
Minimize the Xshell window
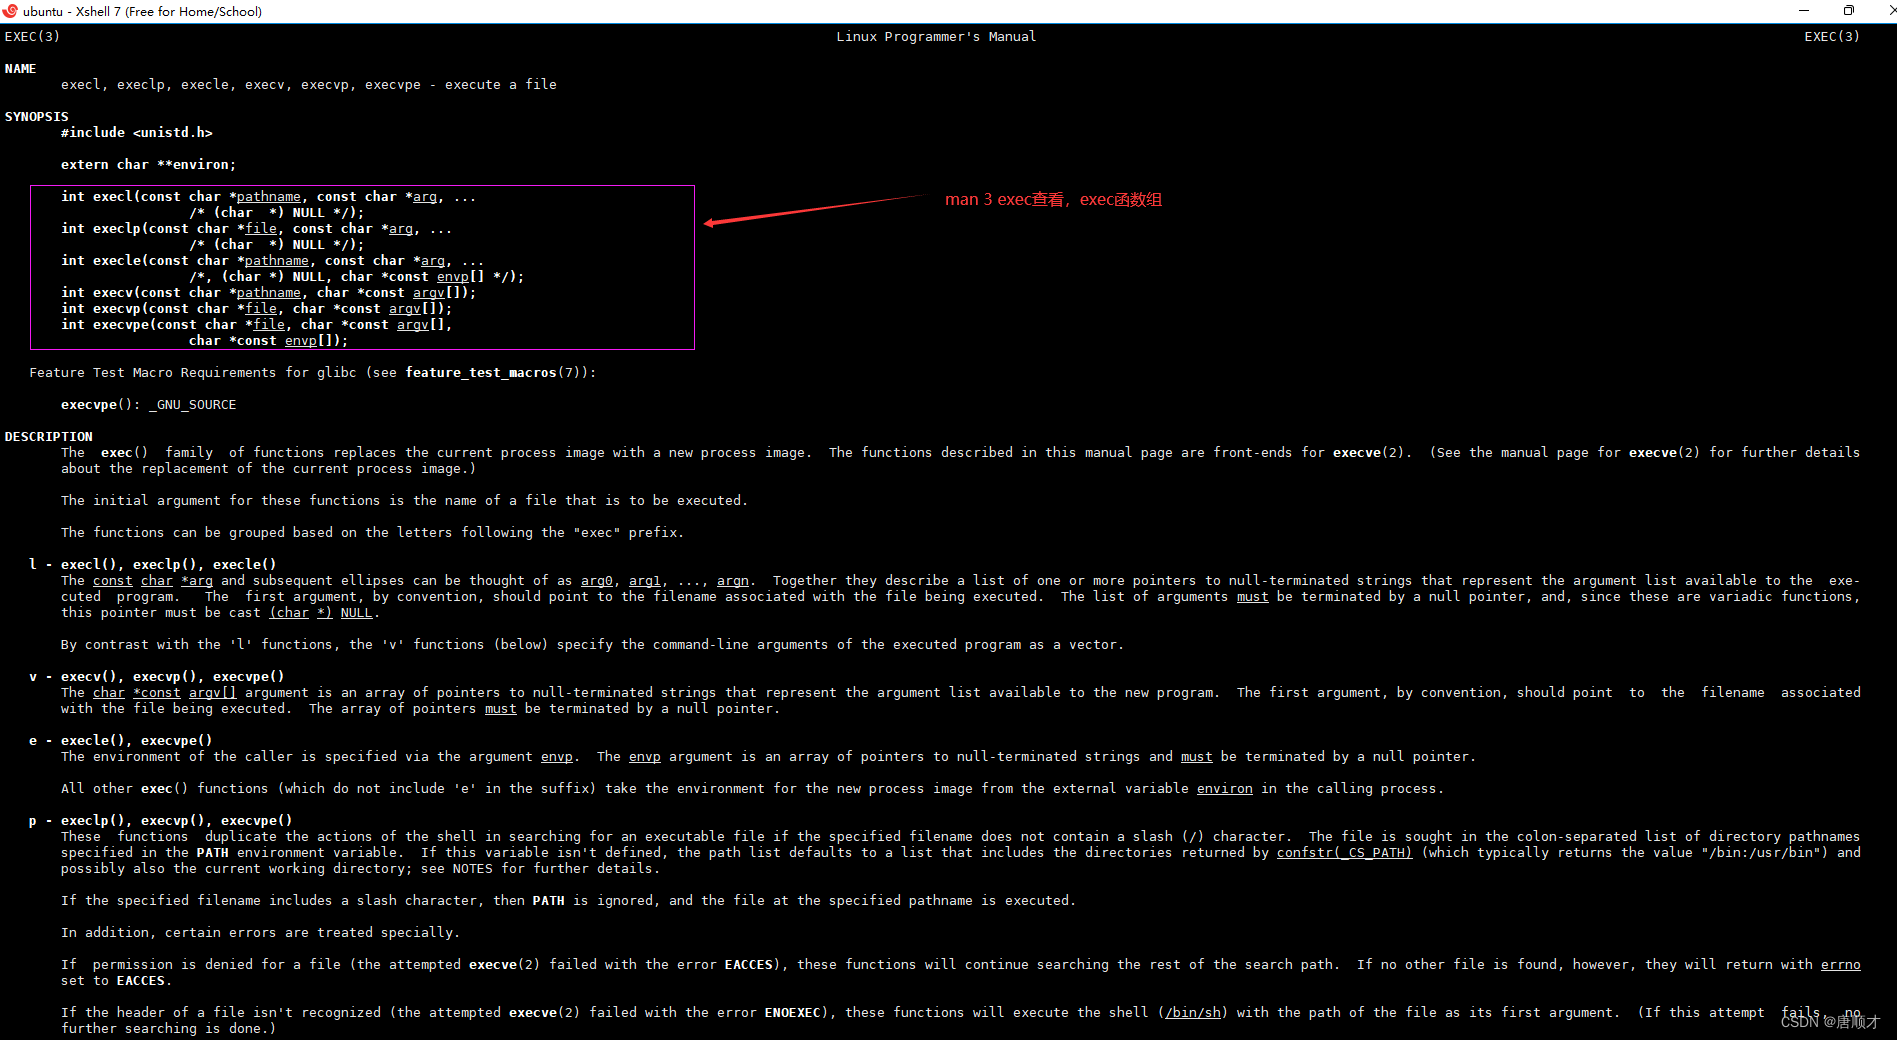pos(1804,11)
